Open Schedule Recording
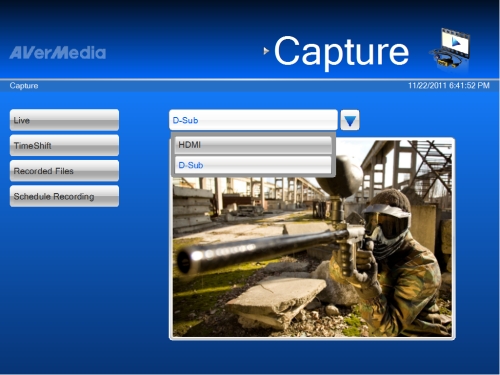This screenshot has width=500, height=375. pyautogui.click(x=64, y=196)
